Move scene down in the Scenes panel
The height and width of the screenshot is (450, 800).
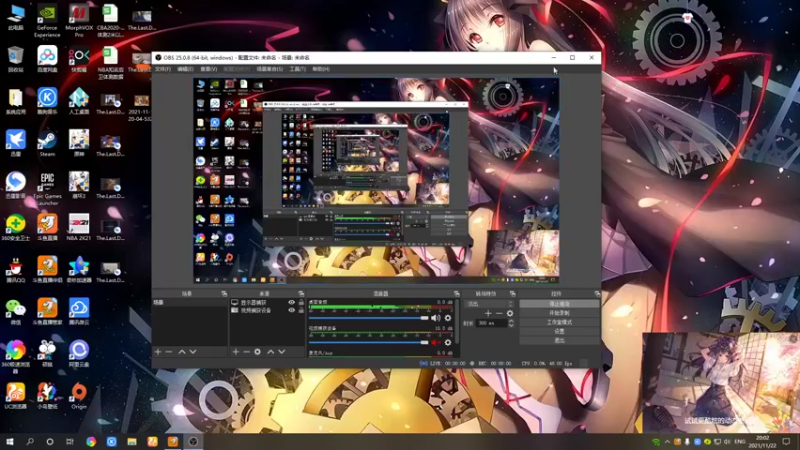coord(193,352)
